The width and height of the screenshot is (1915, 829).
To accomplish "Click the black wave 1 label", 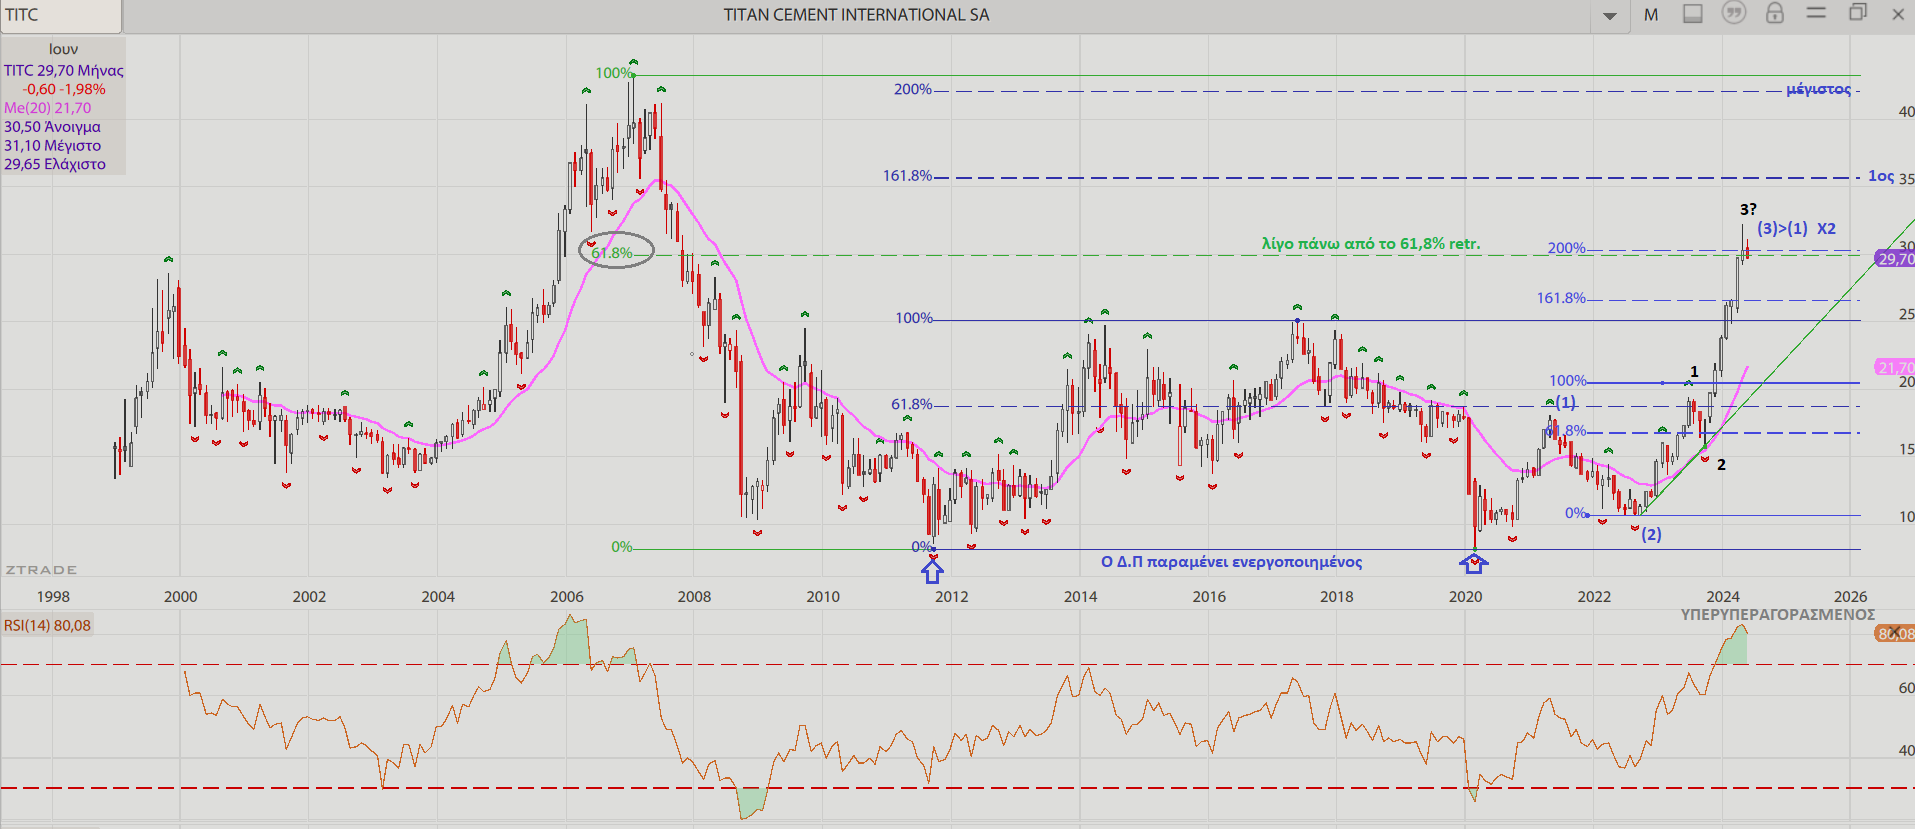I will point(1694,371).
